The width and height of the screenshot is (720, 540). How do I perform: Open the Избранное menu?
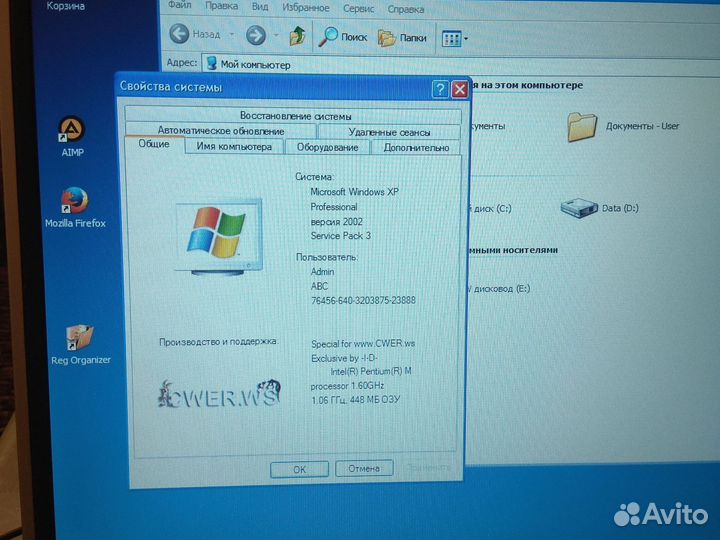tap(305, 8)
